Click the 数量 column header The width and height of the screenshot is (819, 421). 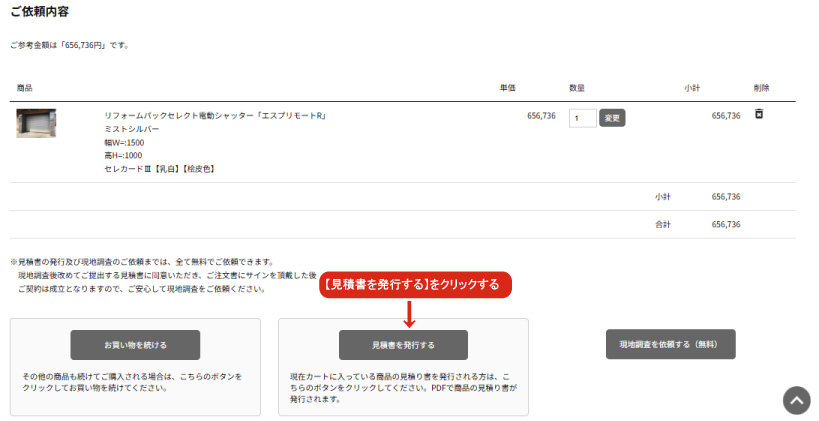point(576,88)
